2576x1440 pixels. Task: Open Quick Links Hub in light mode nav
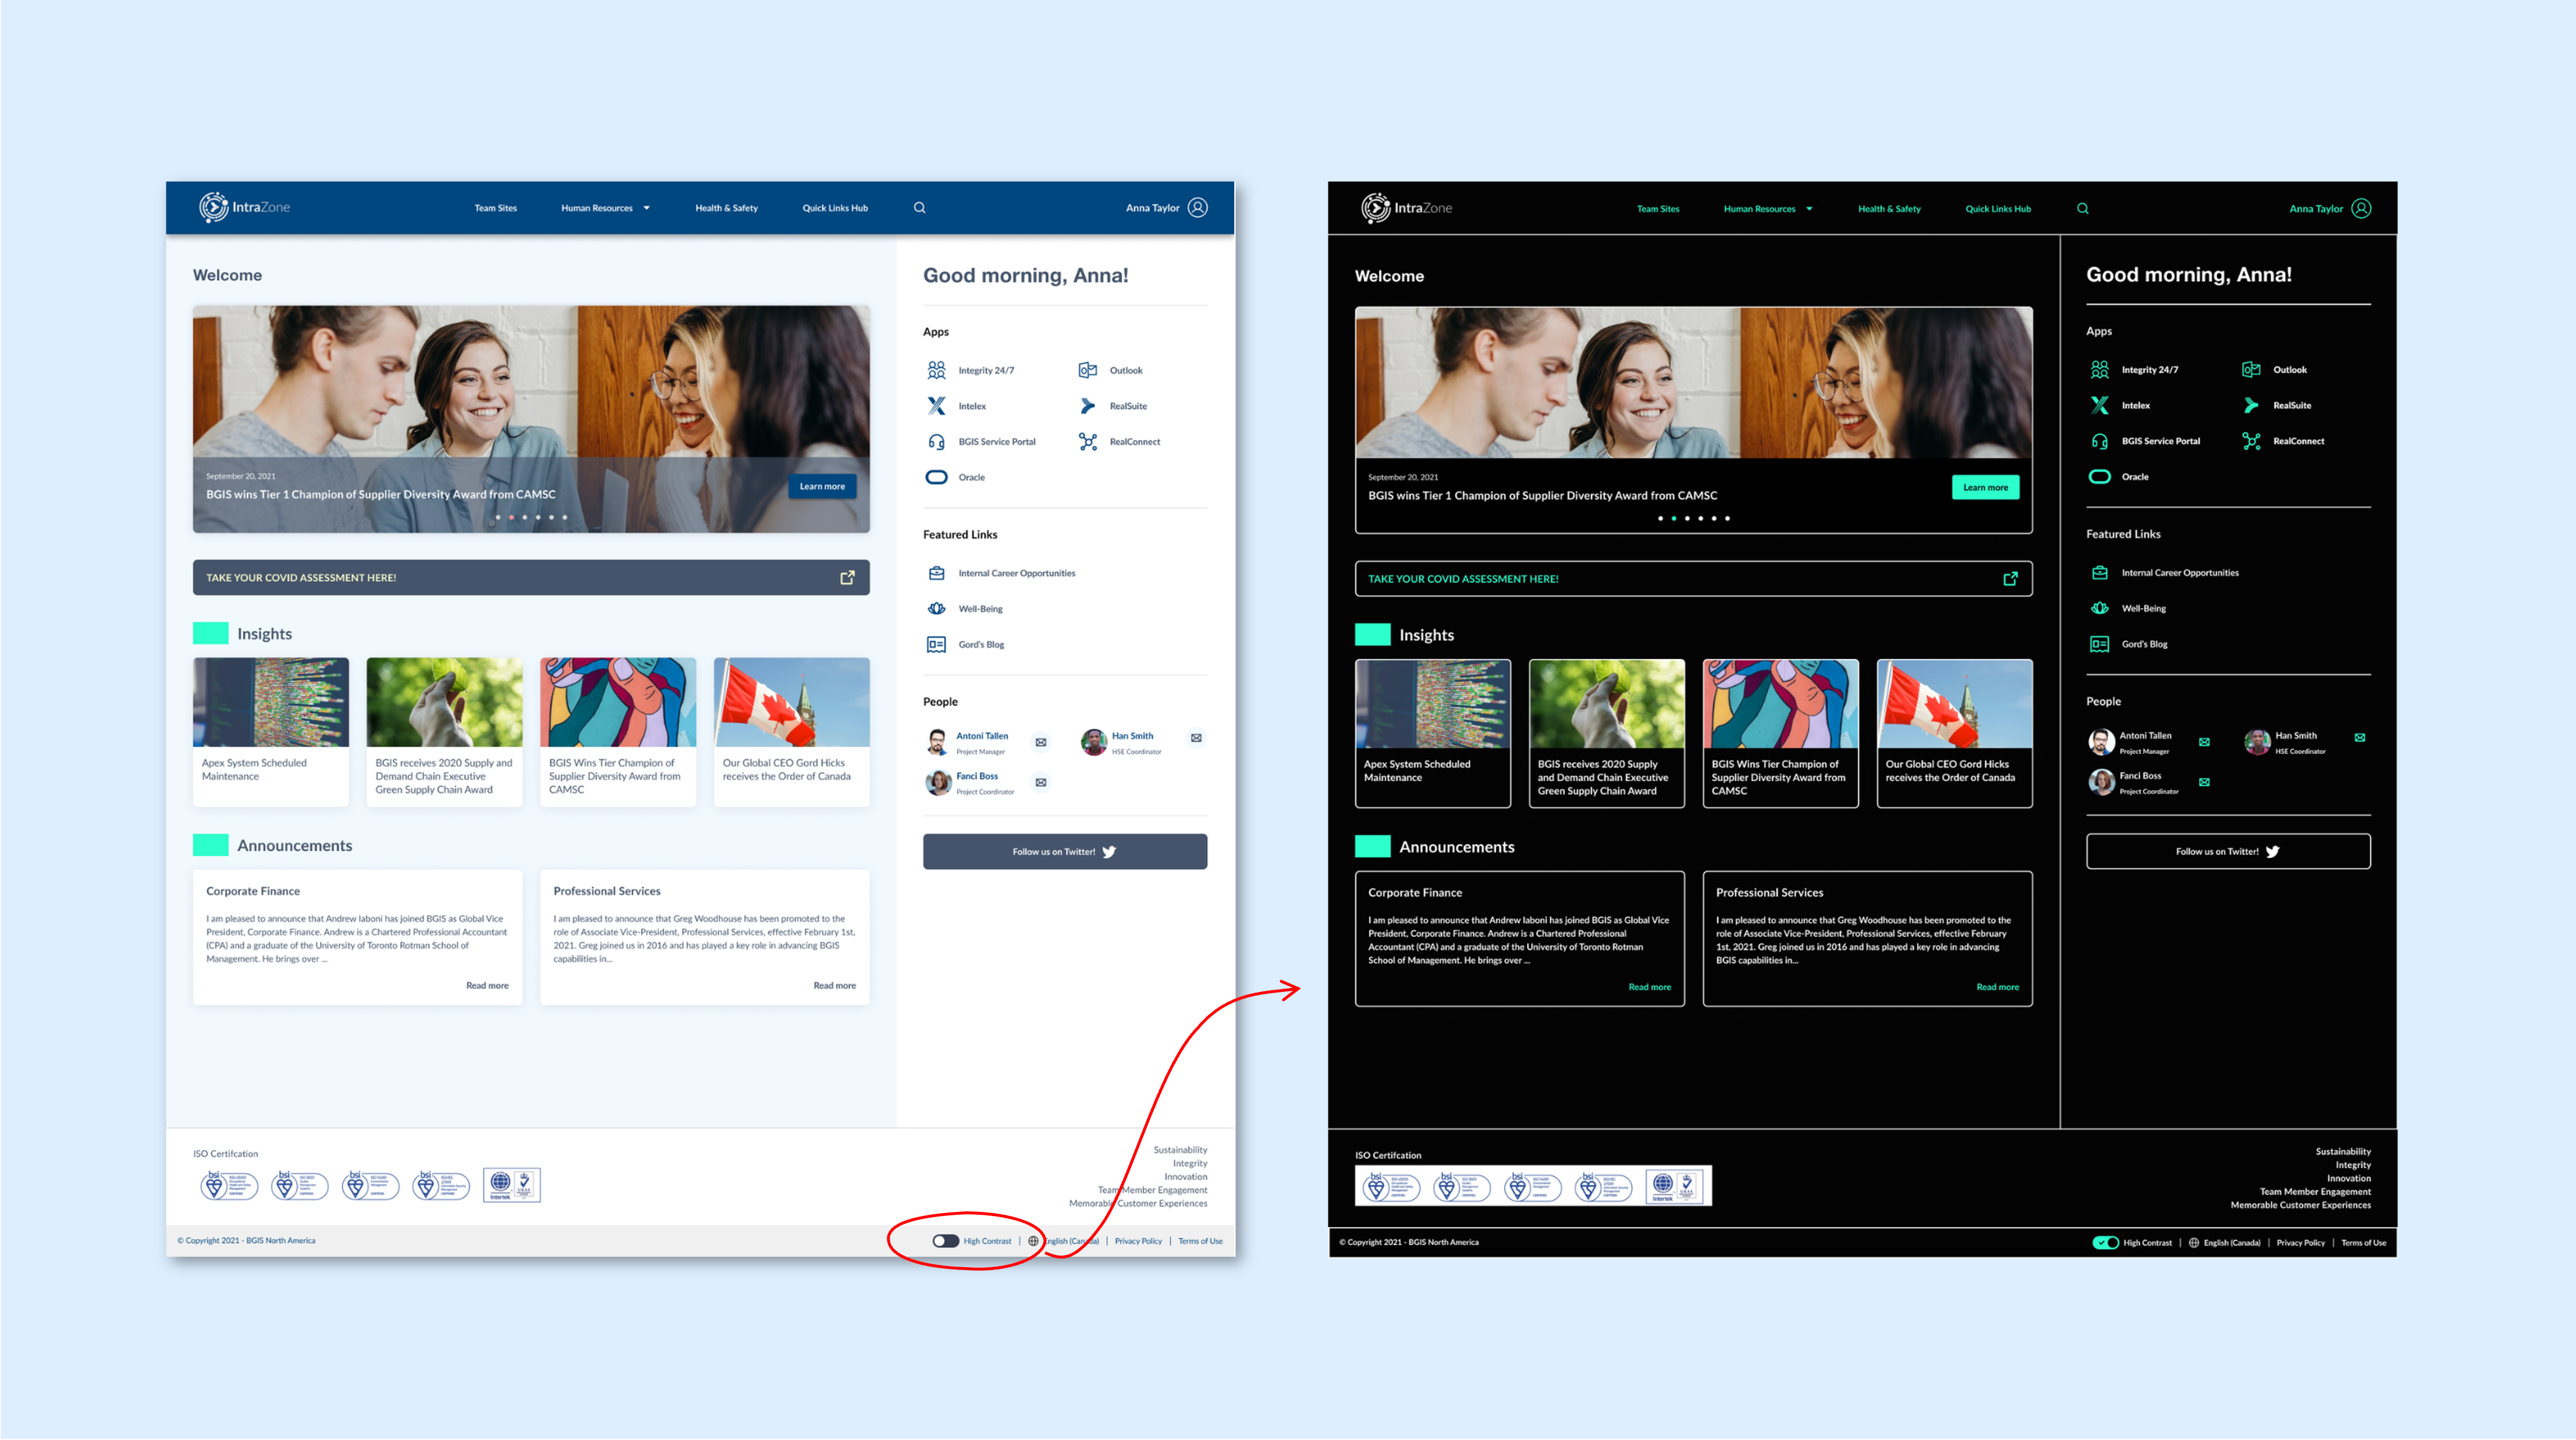834,208
